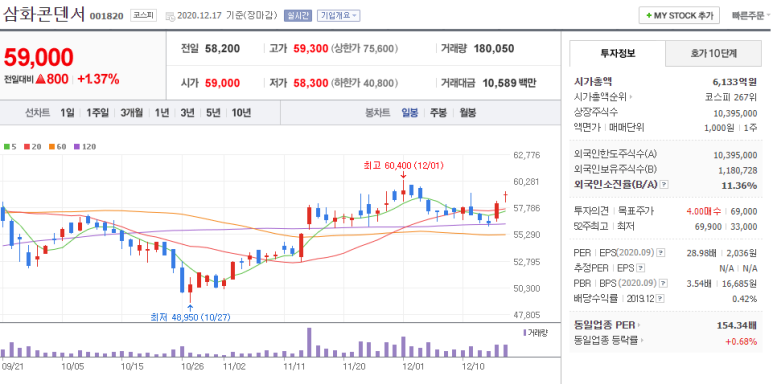This screenshot has height=384, width=773.
Task: Click the 52주최고 value 69,900
Action: [708, 226]
